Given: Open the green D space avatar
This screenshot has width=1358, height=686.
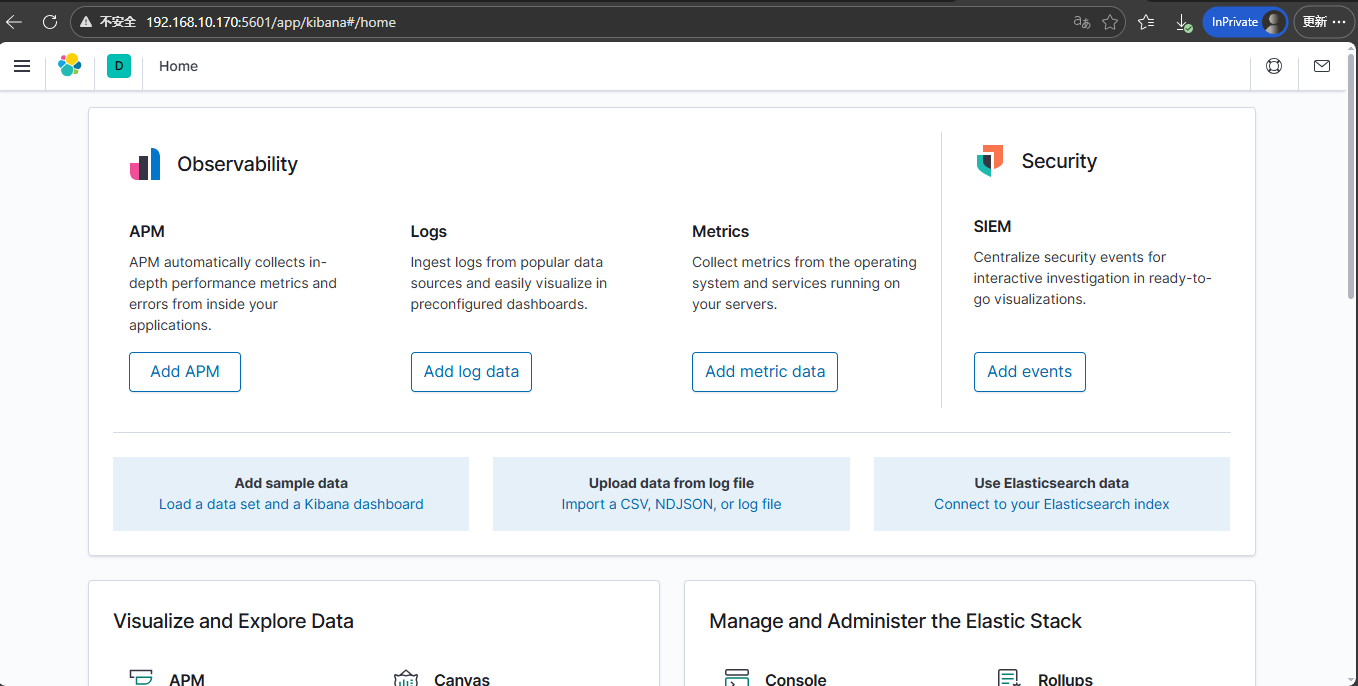Looking at the screenshot, I should (x=119, y=66).
